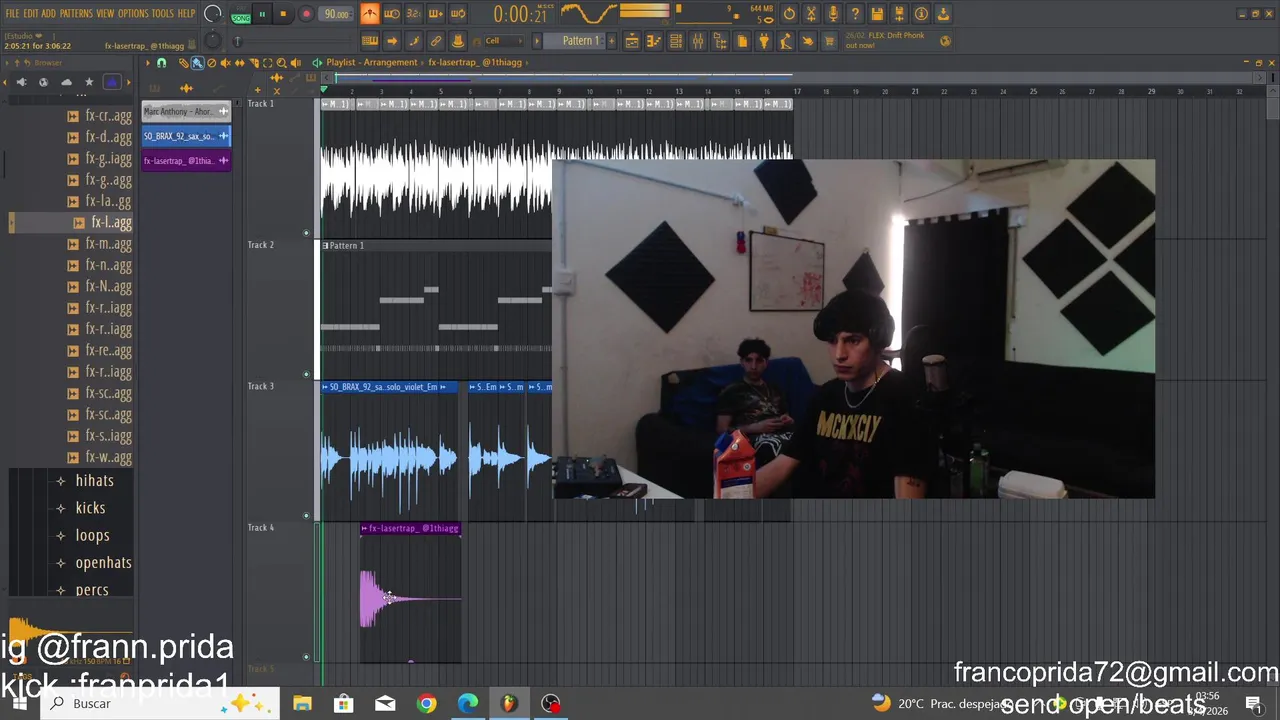The width and height of the screenshot is (1280, 720).
Task: Toggle SONG/PAT playback mode button
Action: coord(241,14)
